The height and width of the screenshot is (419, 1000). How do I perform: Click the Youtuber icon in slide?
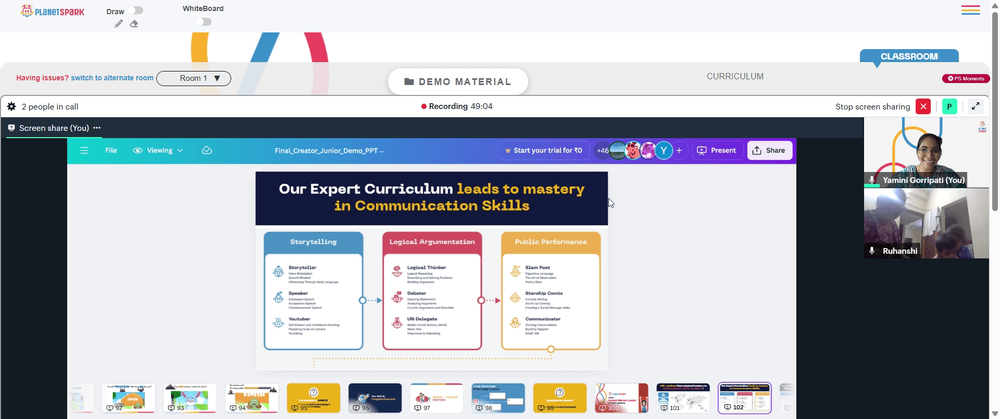tap(278, 323)
